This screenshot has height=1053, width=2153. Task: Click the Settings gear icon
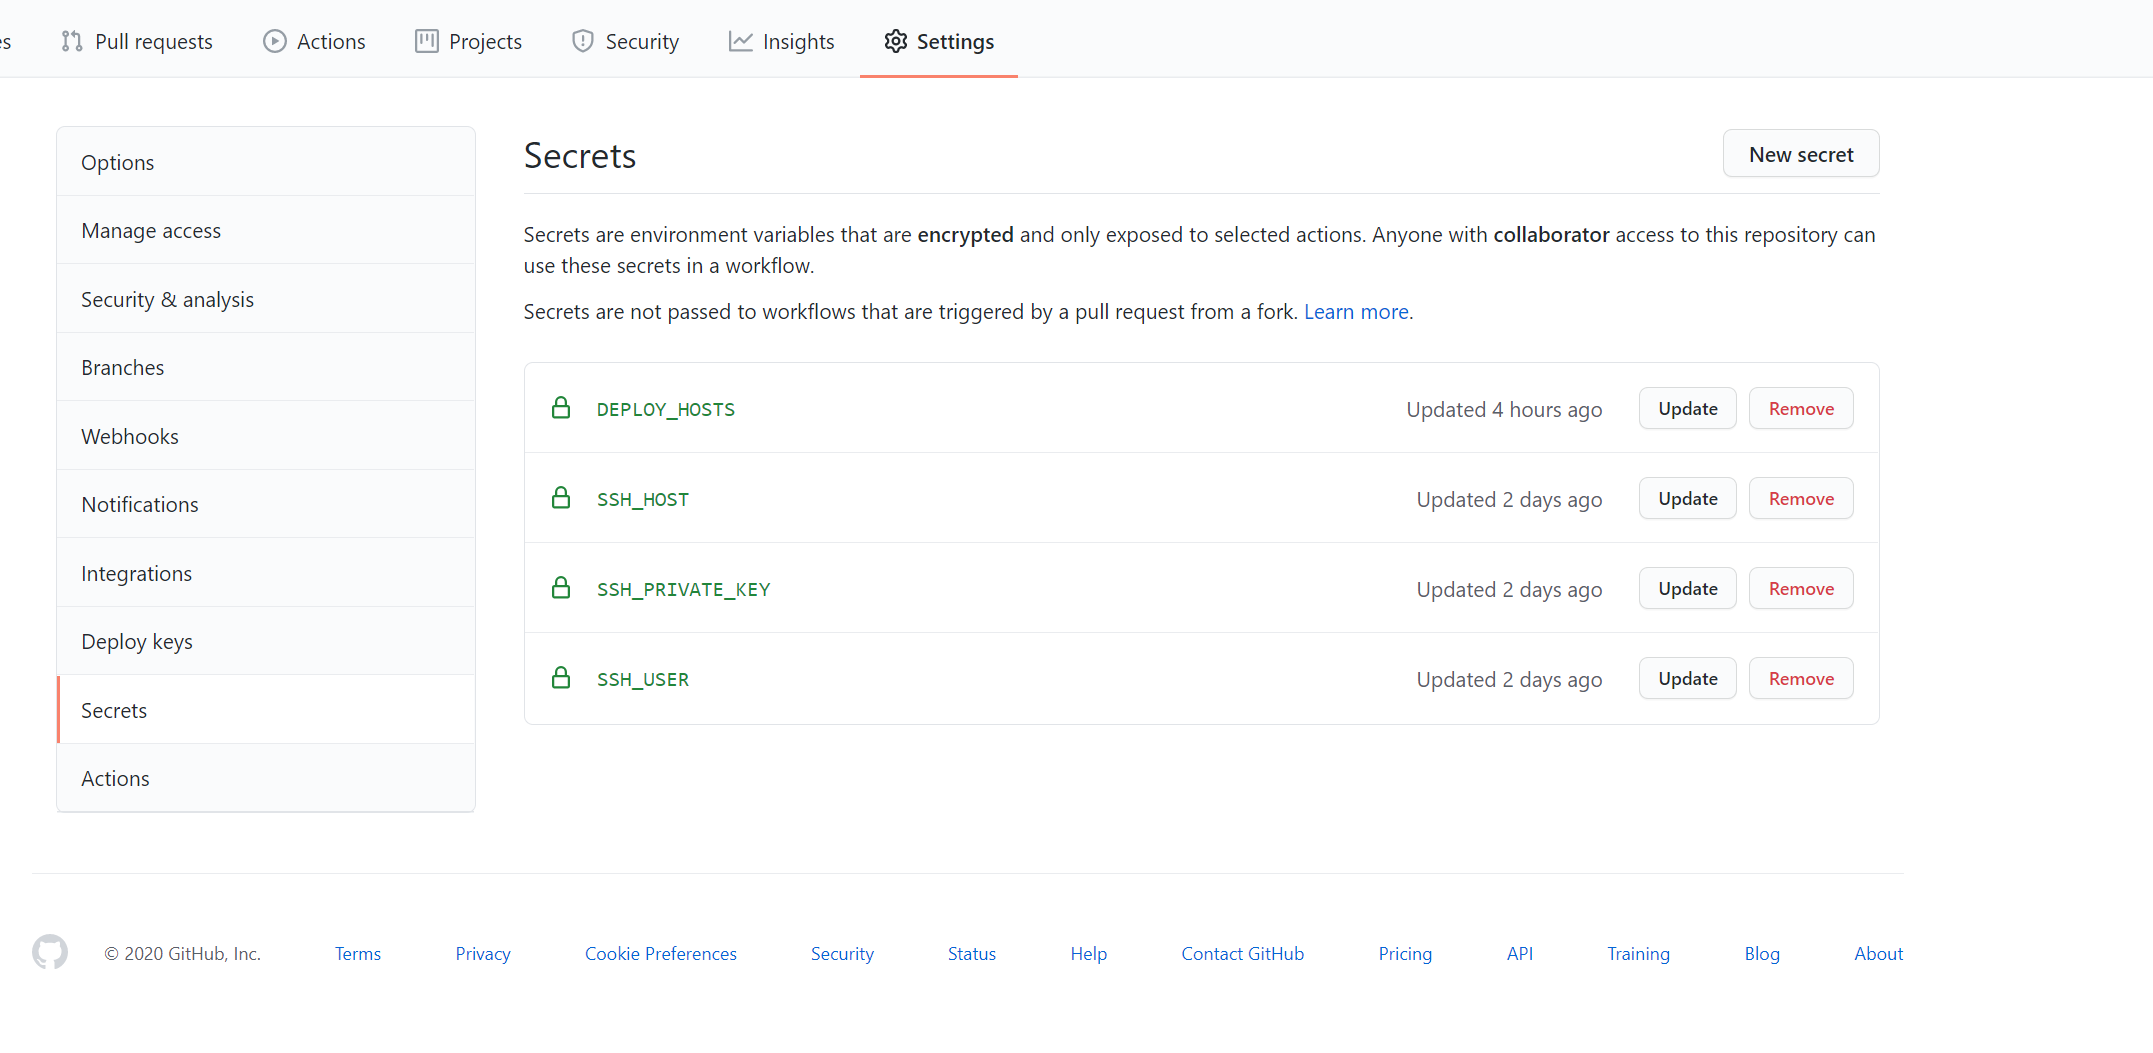896,41
